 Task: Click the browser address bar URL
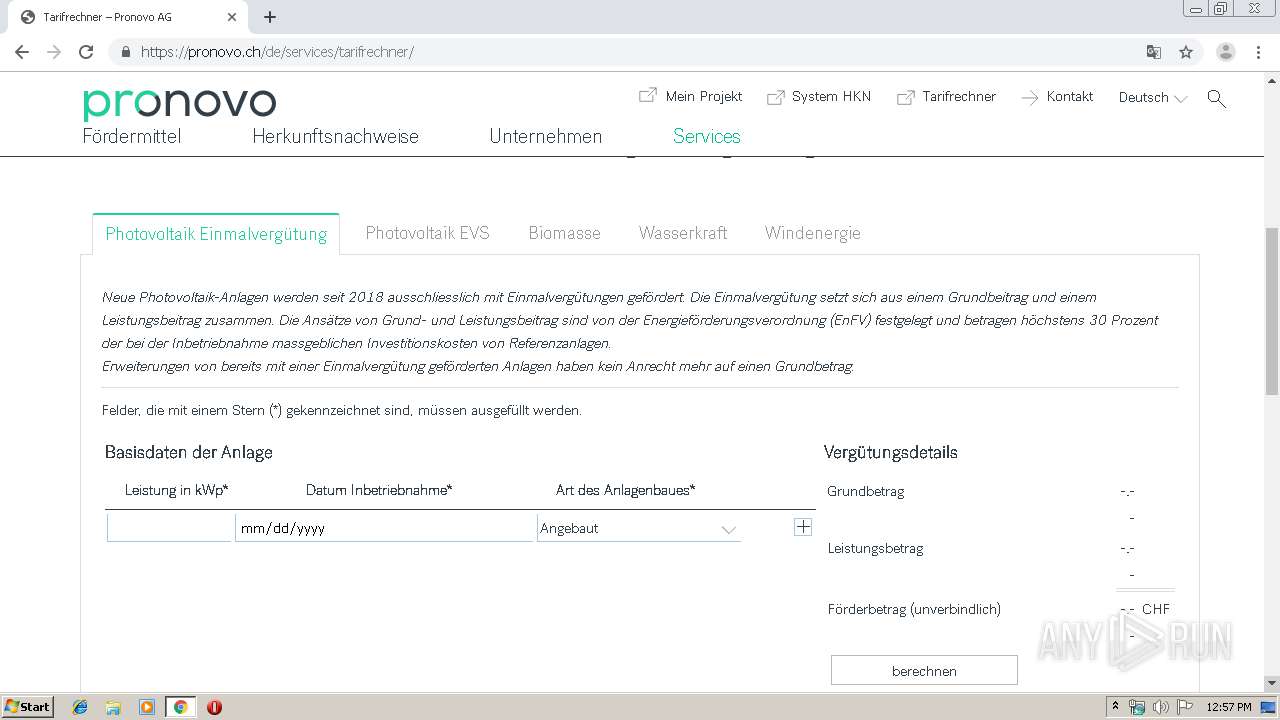277,52
